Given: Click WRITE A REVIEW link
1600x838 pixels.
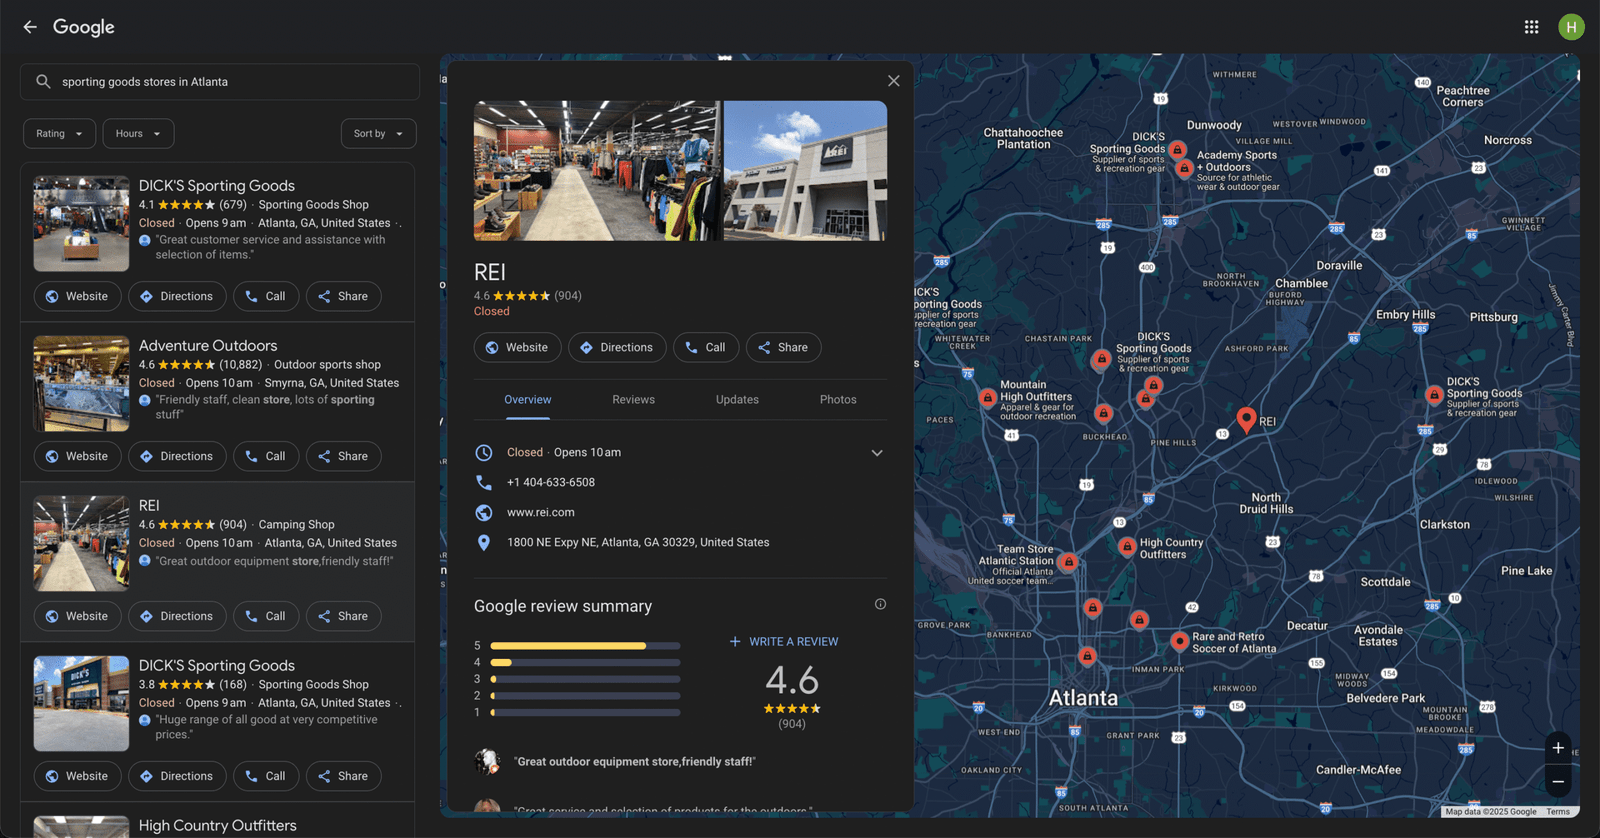Looking at the screenshot, I should pyautogui.click(x=784, y=642).
